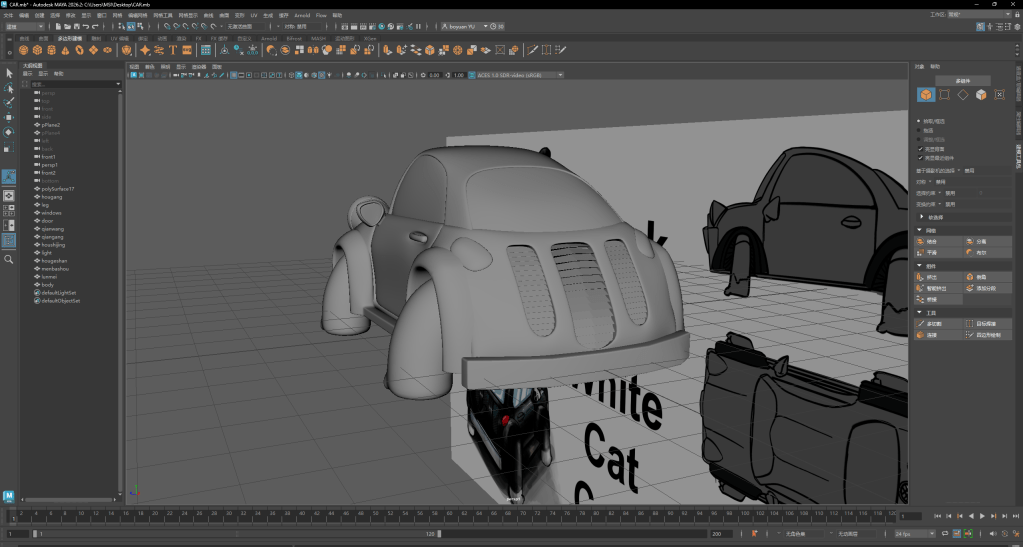The image size is (1023, 547).
Task: Select the Move tool in the left toolbox
Action: point(9,117)
